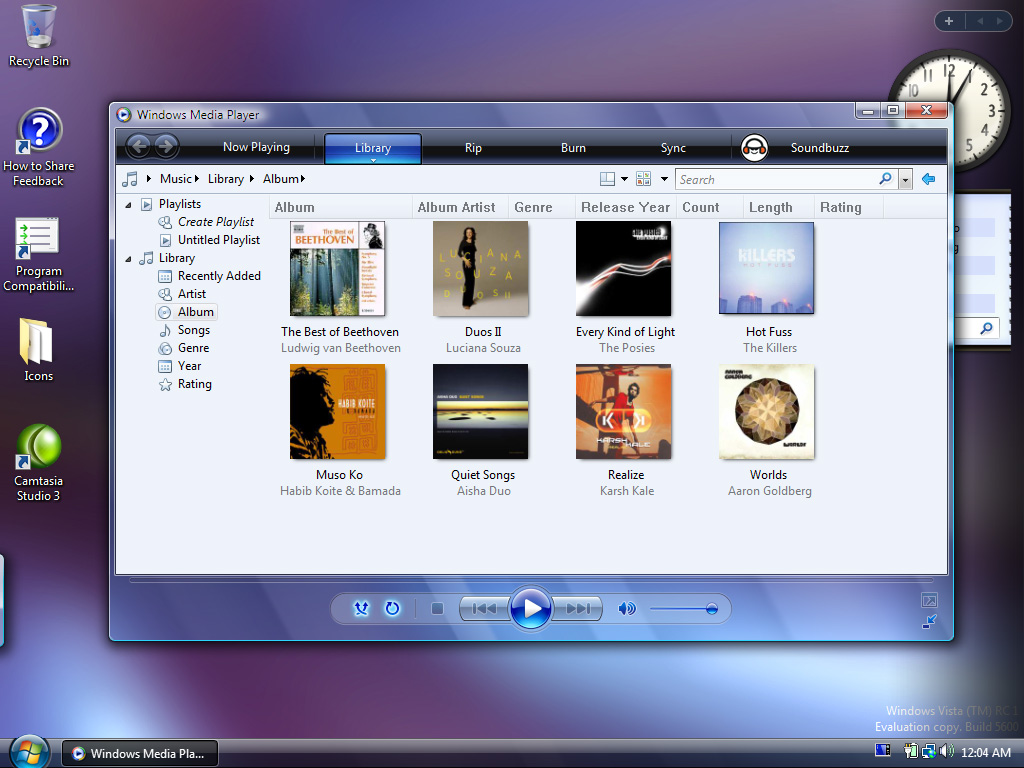The image size is (1024, 768).
Task: Collapse the Playlists tree node
Action: [x=128, y=203]
